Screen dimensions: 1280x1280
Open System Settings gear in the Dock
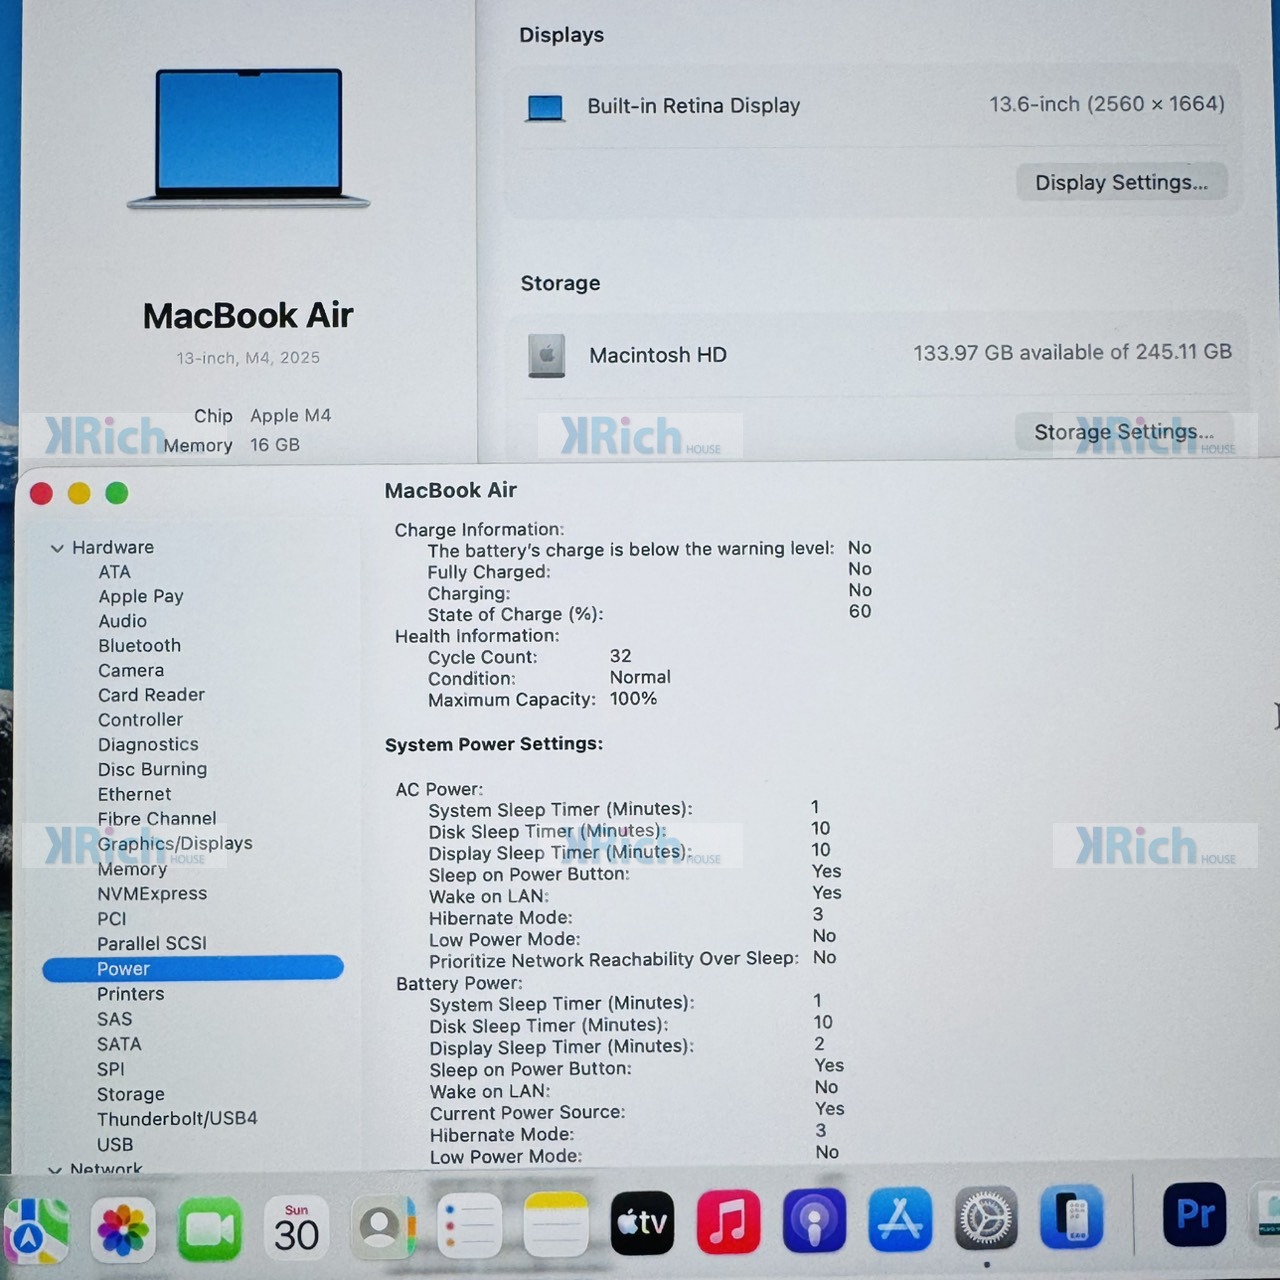coord(986,1218)
